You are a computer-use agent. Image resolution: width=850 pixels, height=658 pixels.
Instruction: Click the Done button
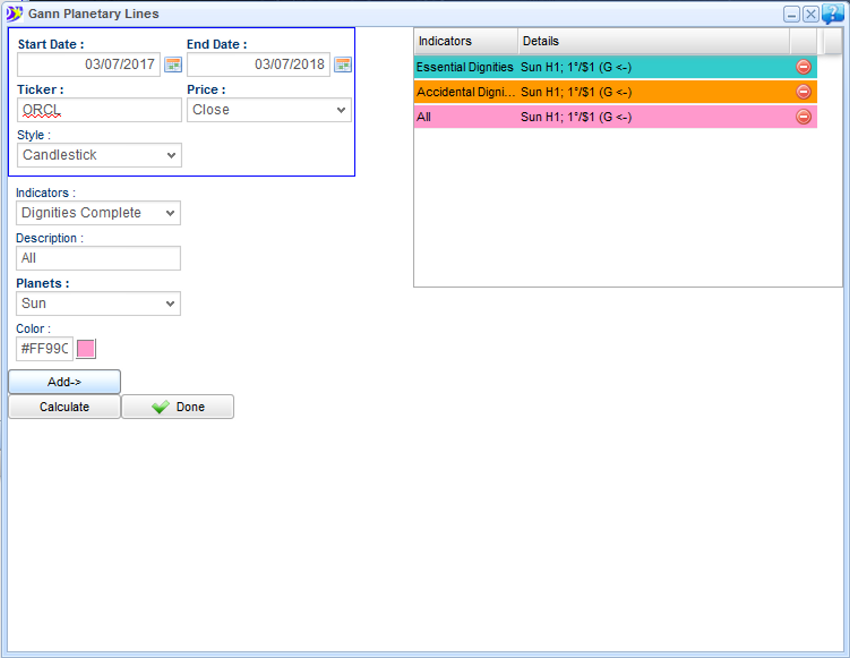point(177,407)
